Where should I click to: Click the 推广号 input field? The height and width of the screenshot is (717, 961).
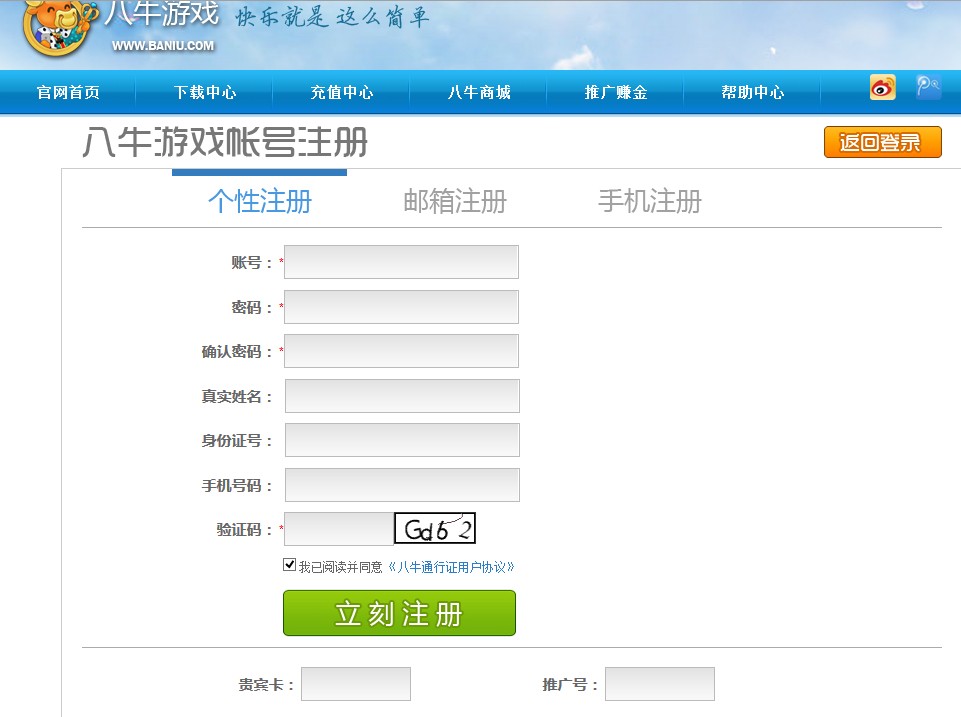(x=659, y=684)
